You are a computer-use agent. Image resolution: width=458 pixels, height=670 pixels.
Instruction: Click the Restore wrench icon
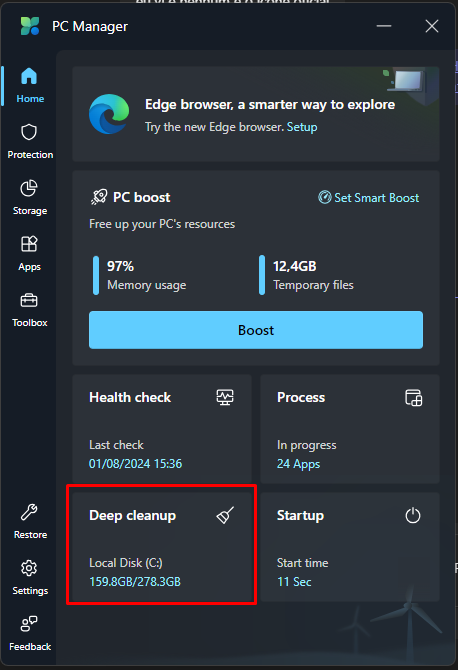tap(29, 512)
